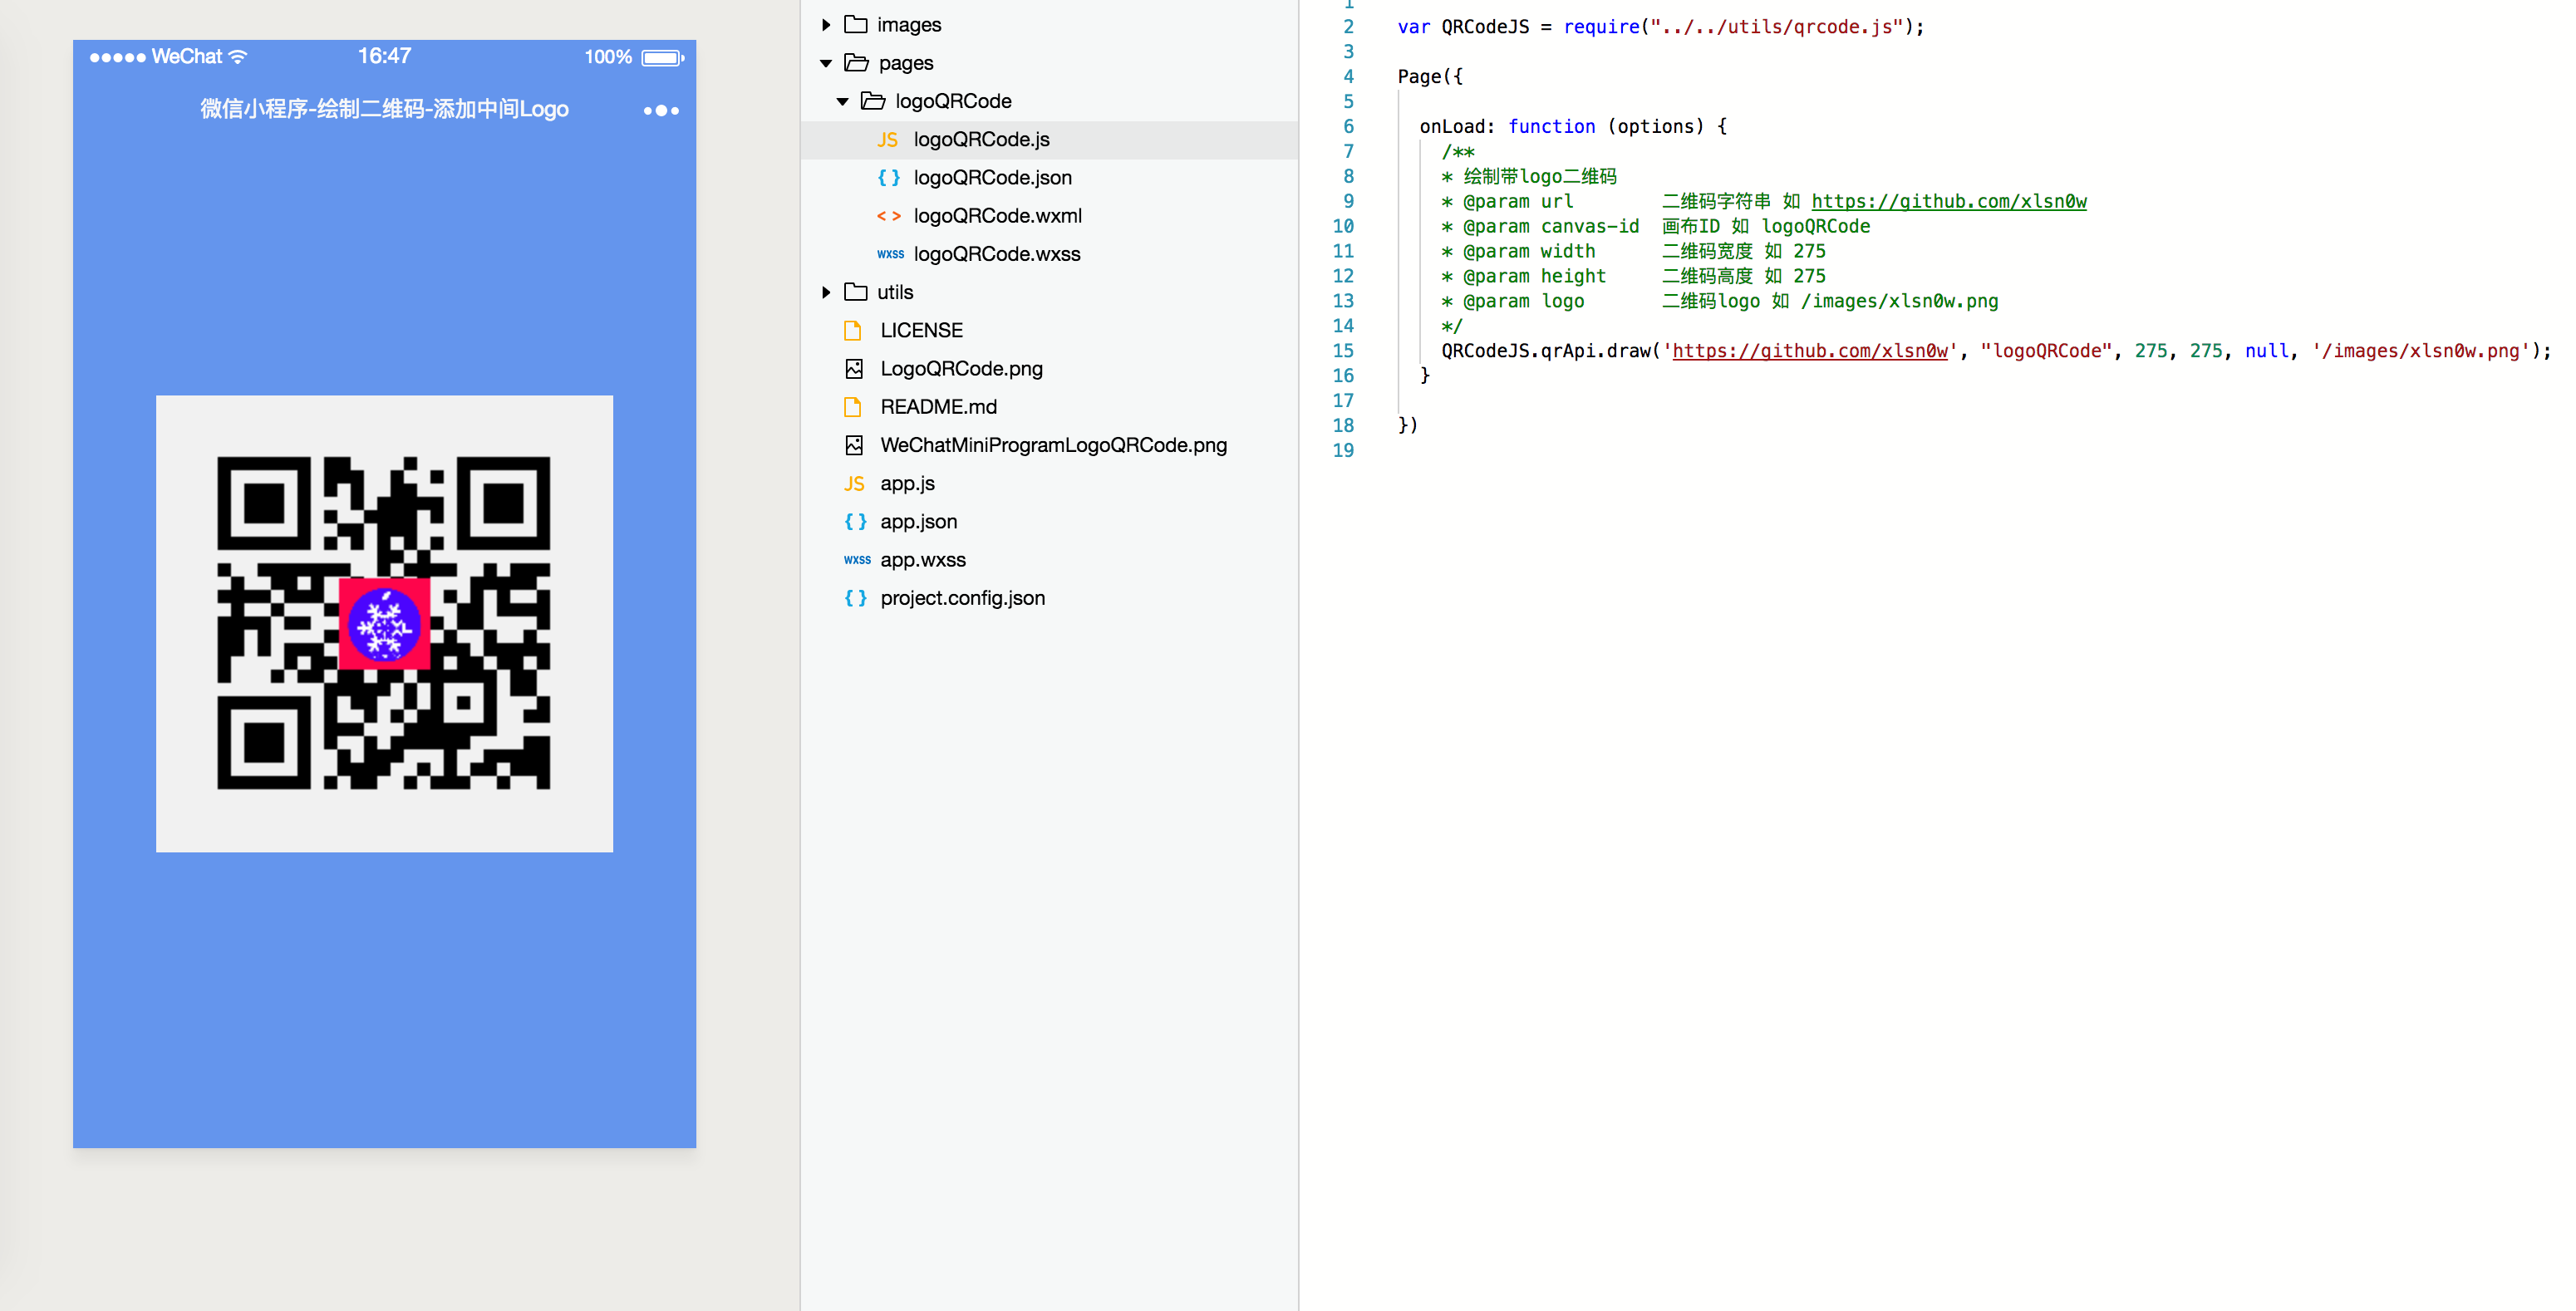Viewport: 2576px width, 1311px height.
Task: Click the logoQRCode open-folder icon
Action: click(x=873, y=100)
